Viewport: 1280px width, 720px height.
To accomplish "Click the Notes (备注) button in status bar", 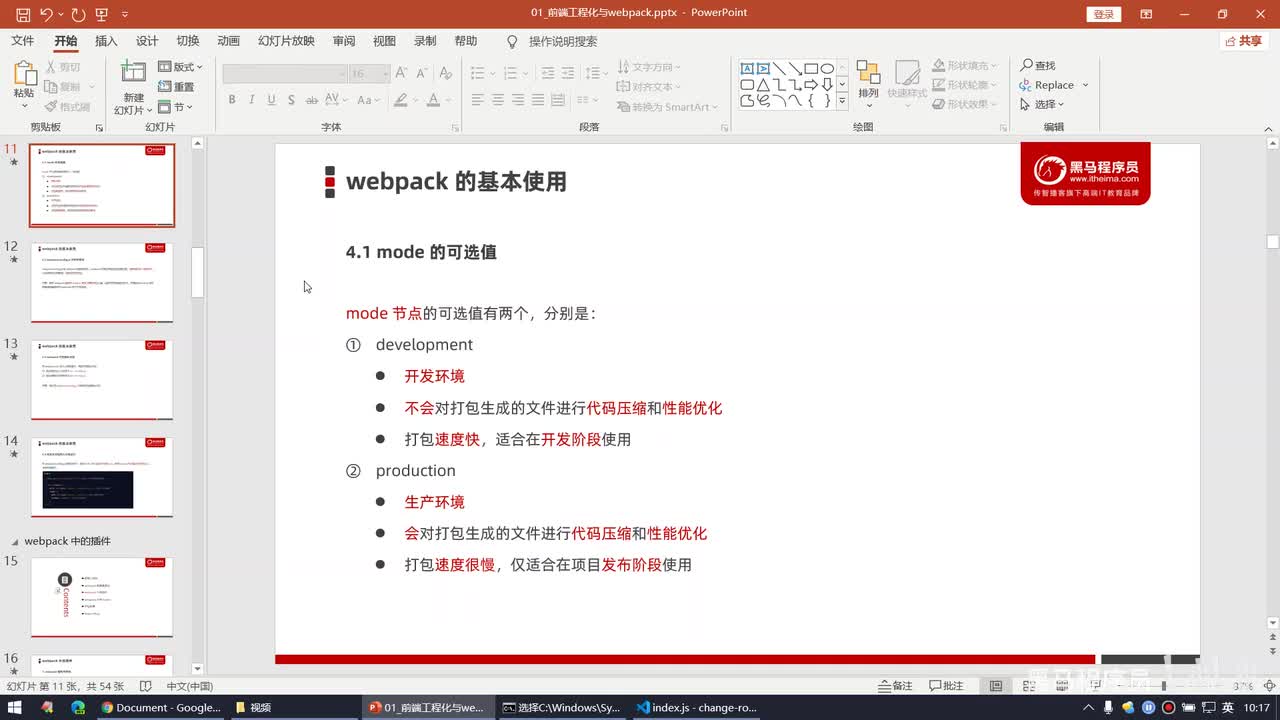I will pos(895,686).
